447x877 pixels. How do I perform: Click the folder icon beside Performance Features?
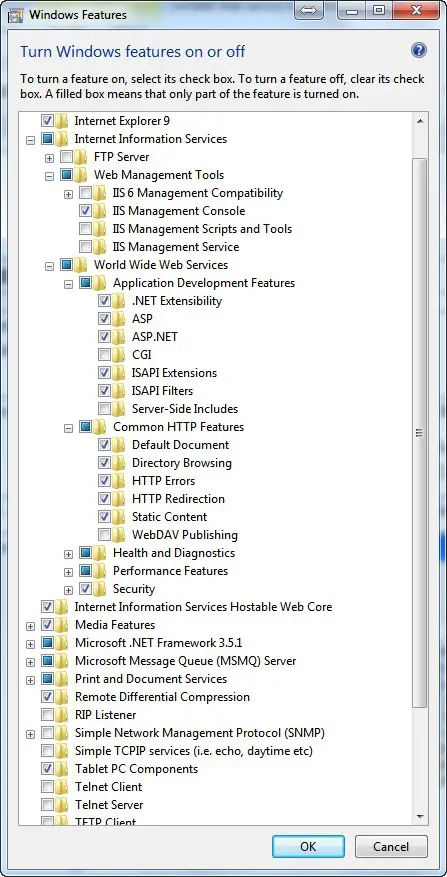click(x=100, y=570)
